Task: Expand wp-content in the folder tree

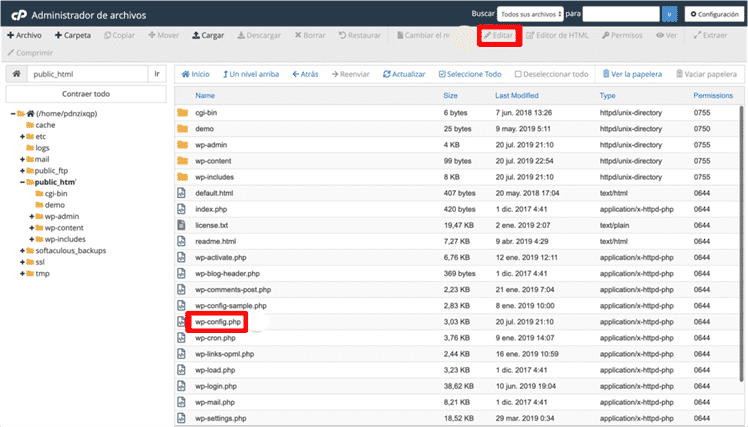Action: point(32,228)
